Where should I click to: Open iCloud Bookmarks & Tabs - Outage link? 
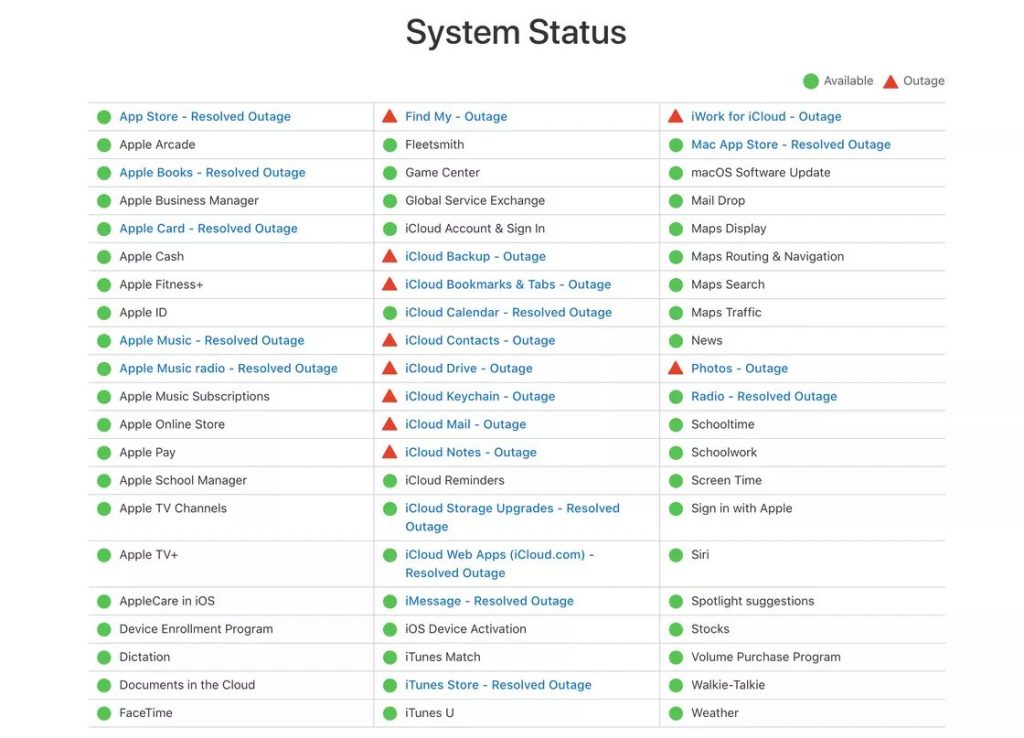click(508, 284)
